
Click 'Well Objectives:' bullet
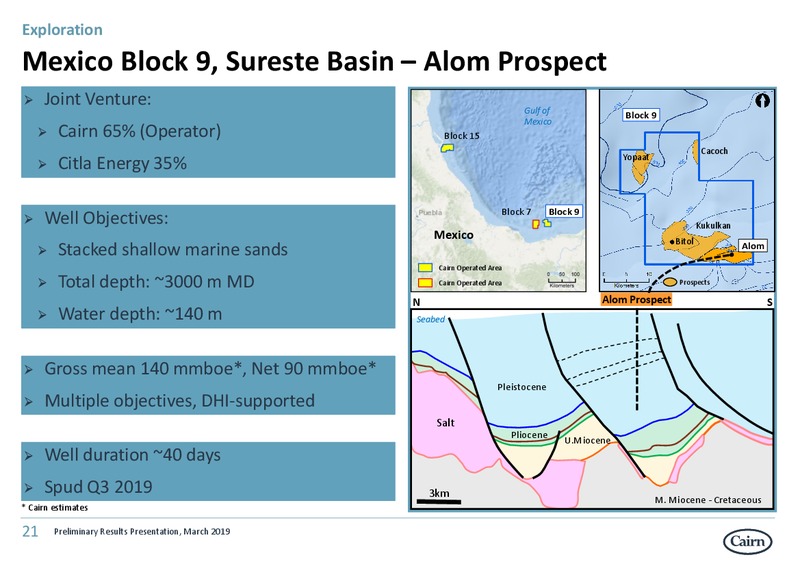[x=106, y=218]
